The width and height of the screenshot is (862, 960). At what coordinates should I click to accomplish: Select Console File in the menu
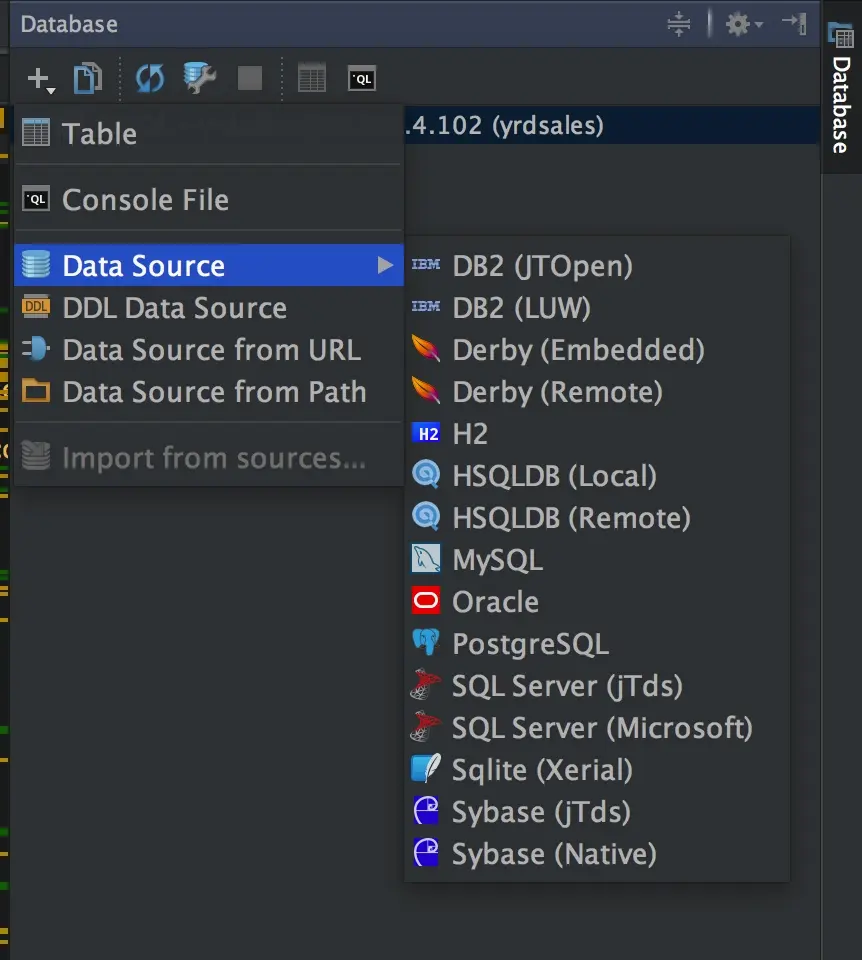[x=145, y=200]
